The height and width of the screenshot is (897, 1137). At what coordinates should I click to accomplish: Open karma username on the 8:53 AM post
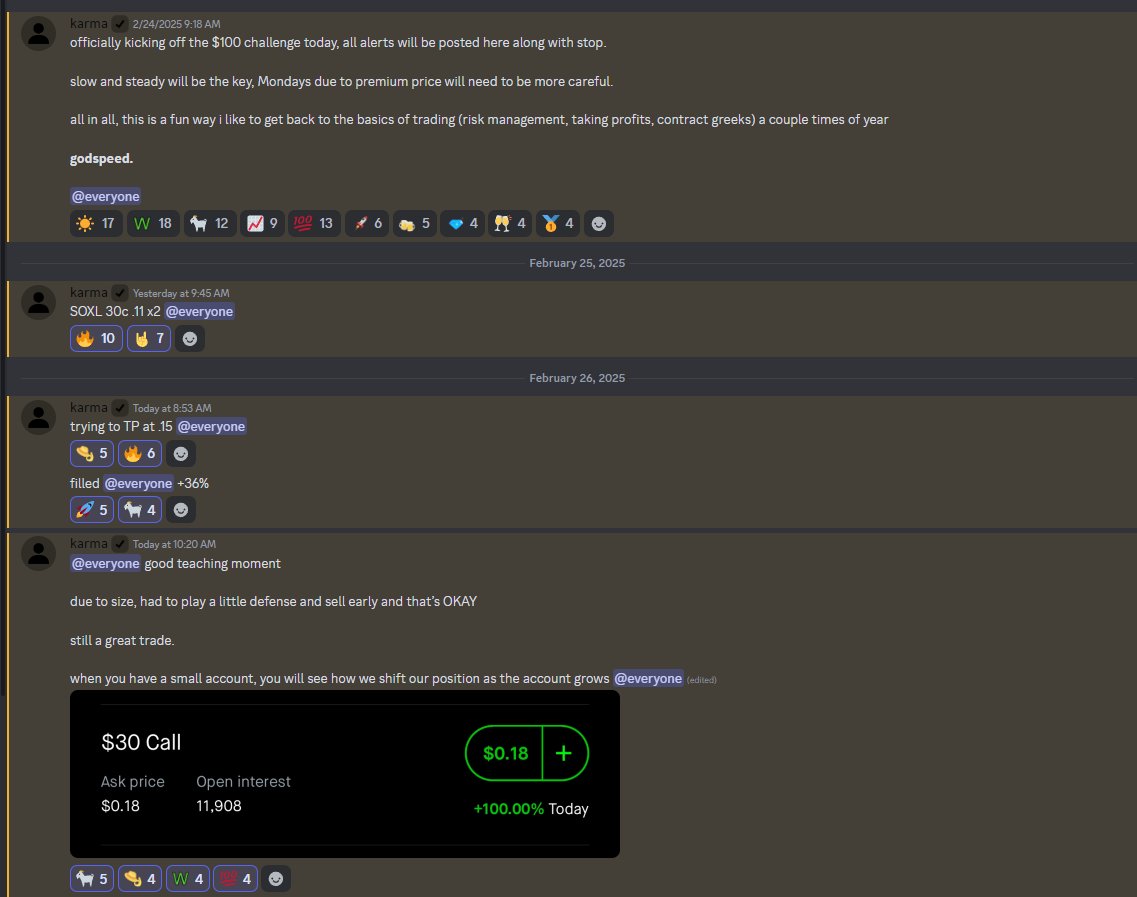[x=88, y=408]
